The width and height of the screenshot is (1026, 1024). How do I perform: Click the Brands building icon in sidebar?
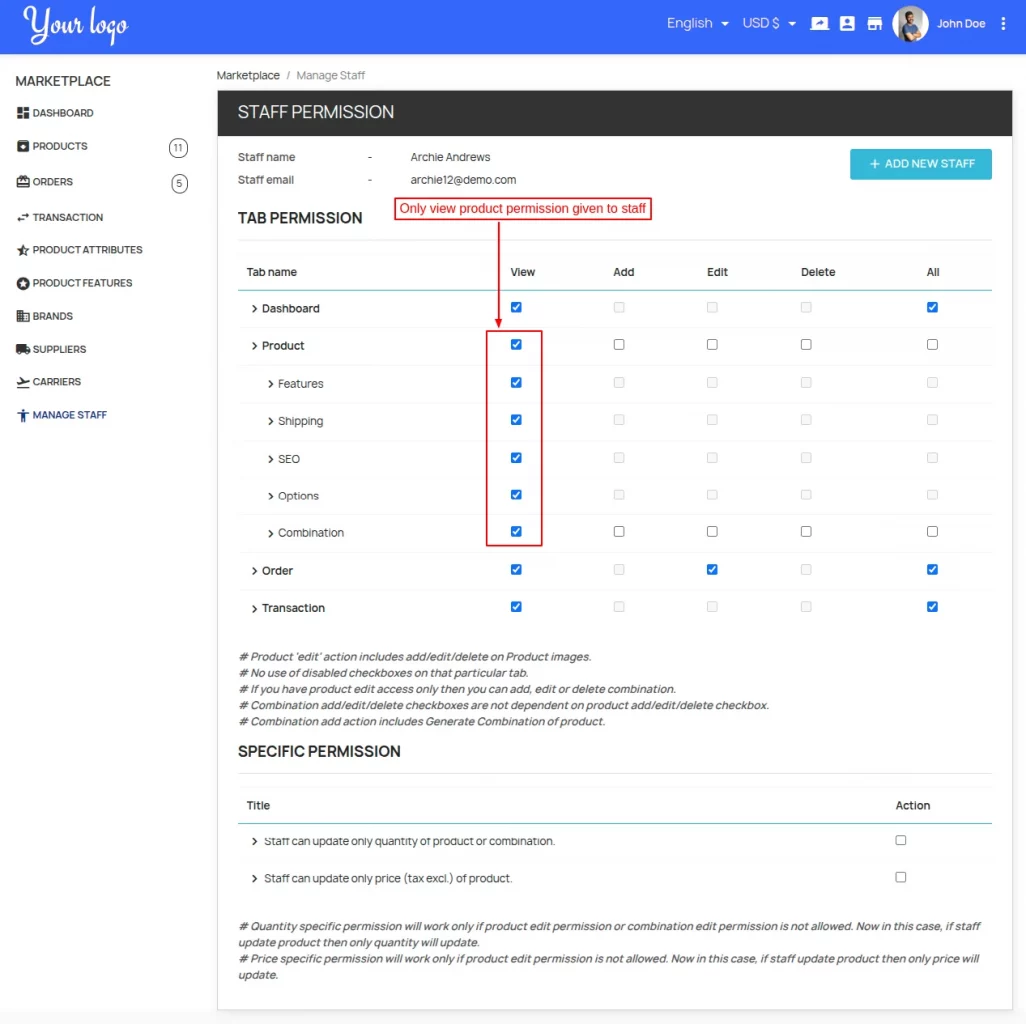pyautogui.click(x=23, y=316)
